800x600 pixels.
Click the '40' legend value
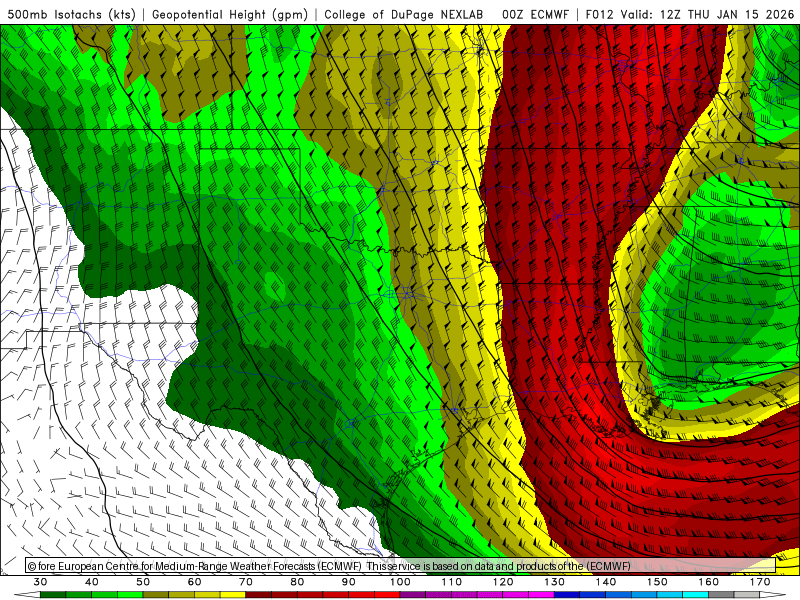(x=92, y=582)
